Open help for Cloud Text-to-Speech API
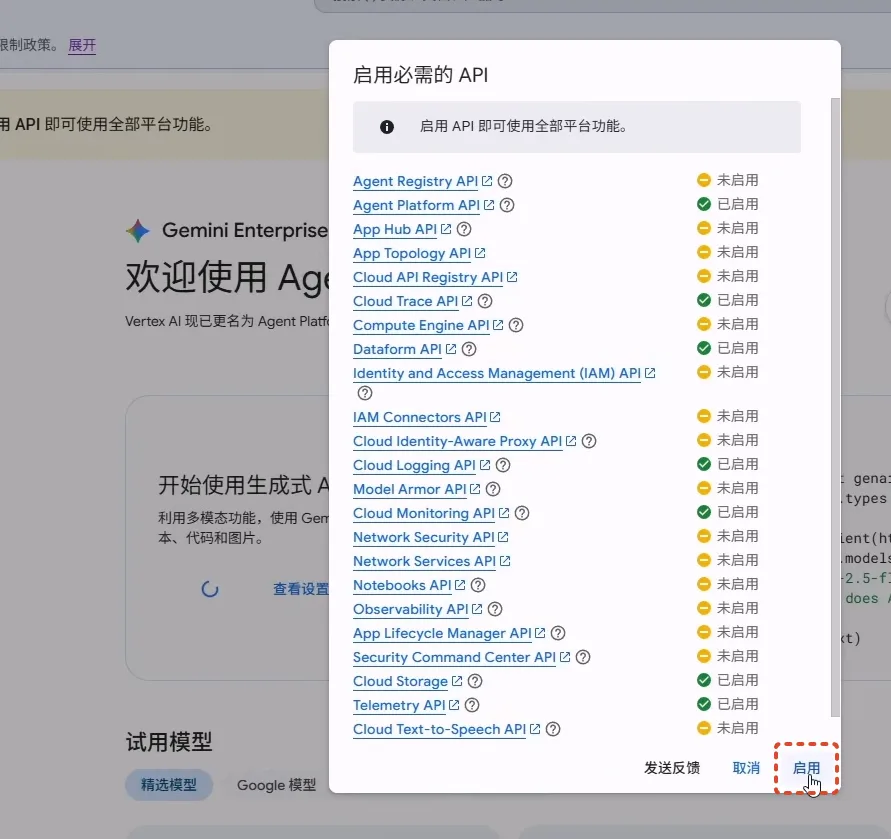 click(553, 729)
